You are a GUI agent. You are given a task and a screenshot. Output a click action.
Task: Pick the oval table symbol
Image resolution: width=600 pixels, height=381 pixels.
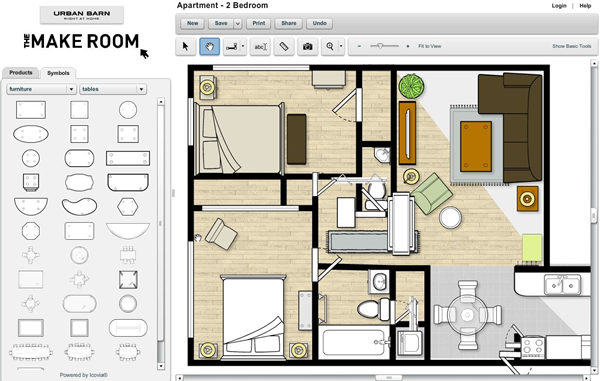(x=31, y=134)
